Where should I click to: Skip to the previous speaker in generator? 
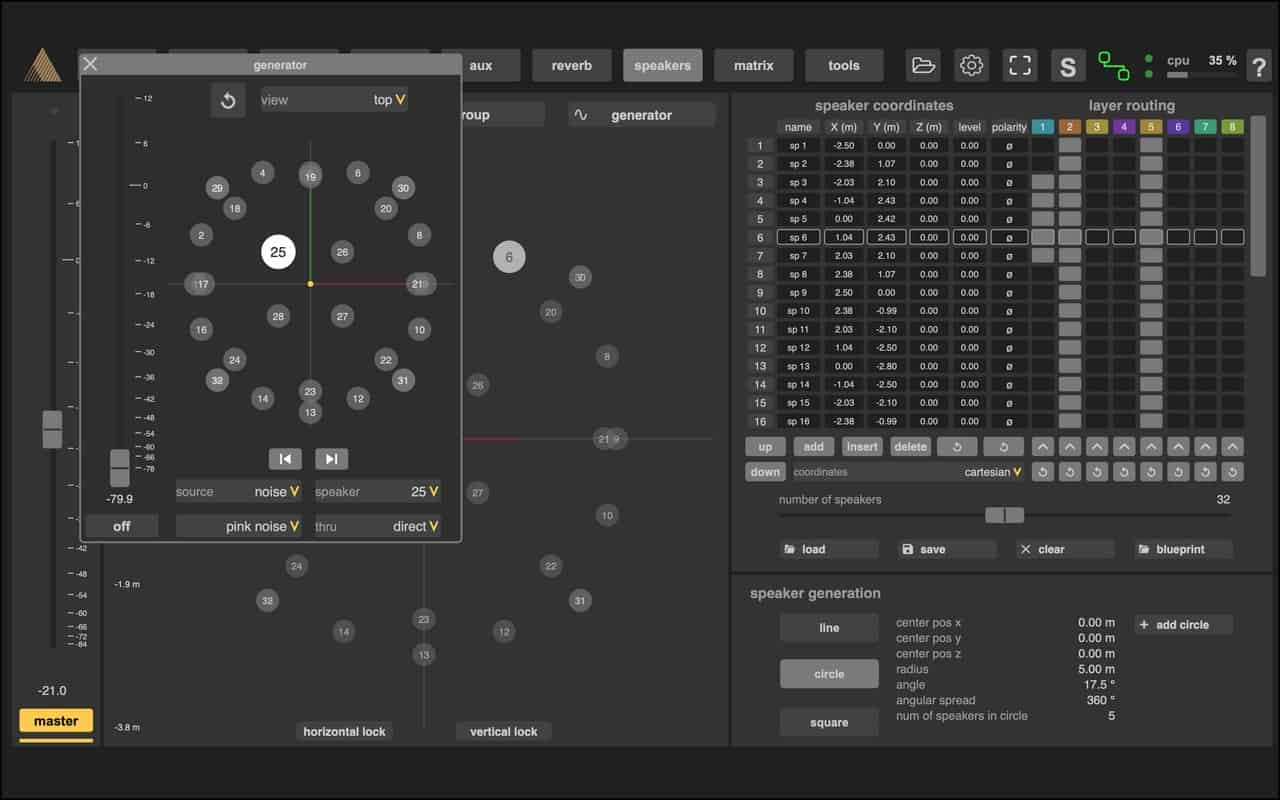pyautogui.click(x=285, y=459)
